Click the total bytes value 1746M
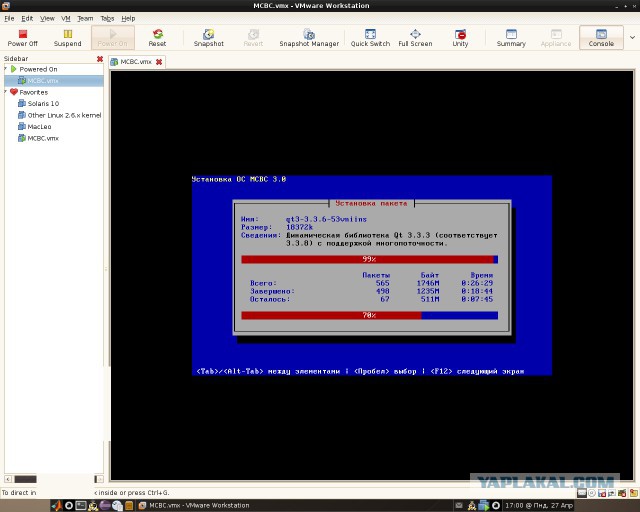 pos(428,283)
